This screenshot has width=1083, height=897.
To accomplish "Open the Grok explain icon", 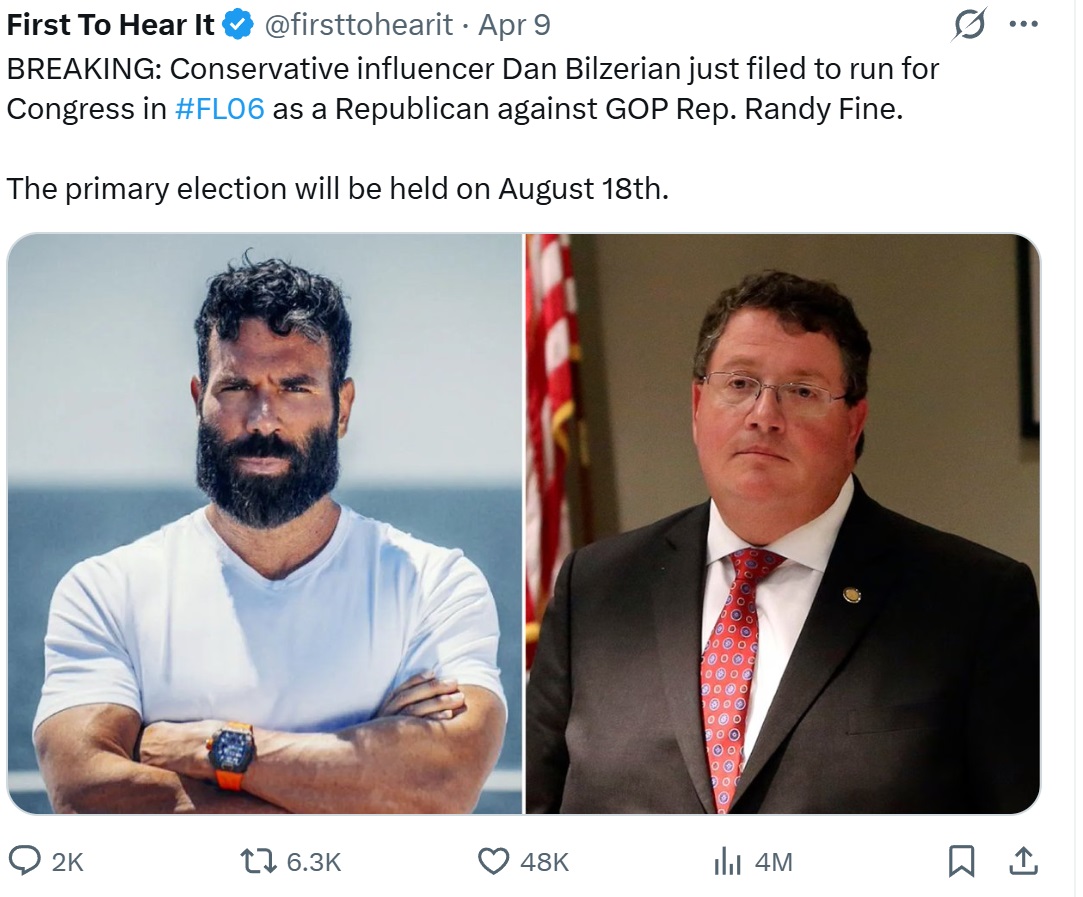I will [969, 25].
